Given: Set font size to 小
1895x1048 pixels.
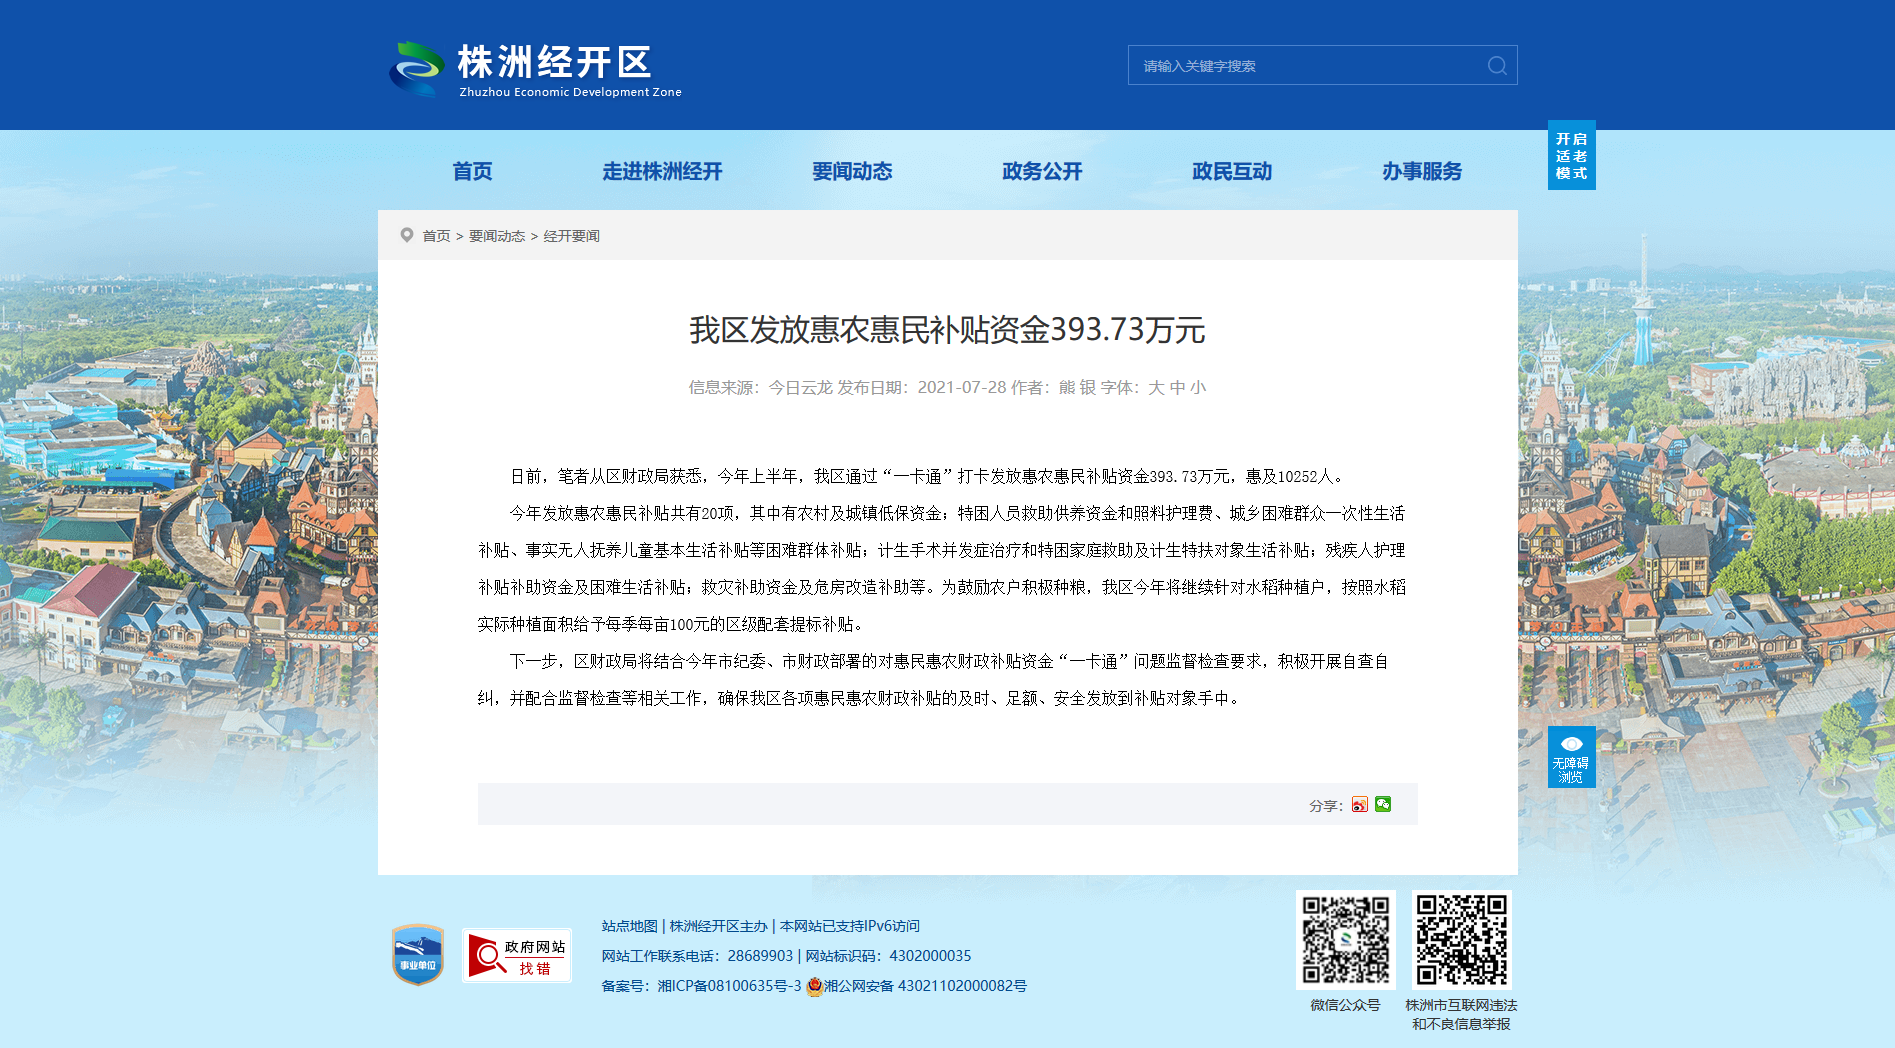Looking at the screenshot, I should click(1198, 387).
